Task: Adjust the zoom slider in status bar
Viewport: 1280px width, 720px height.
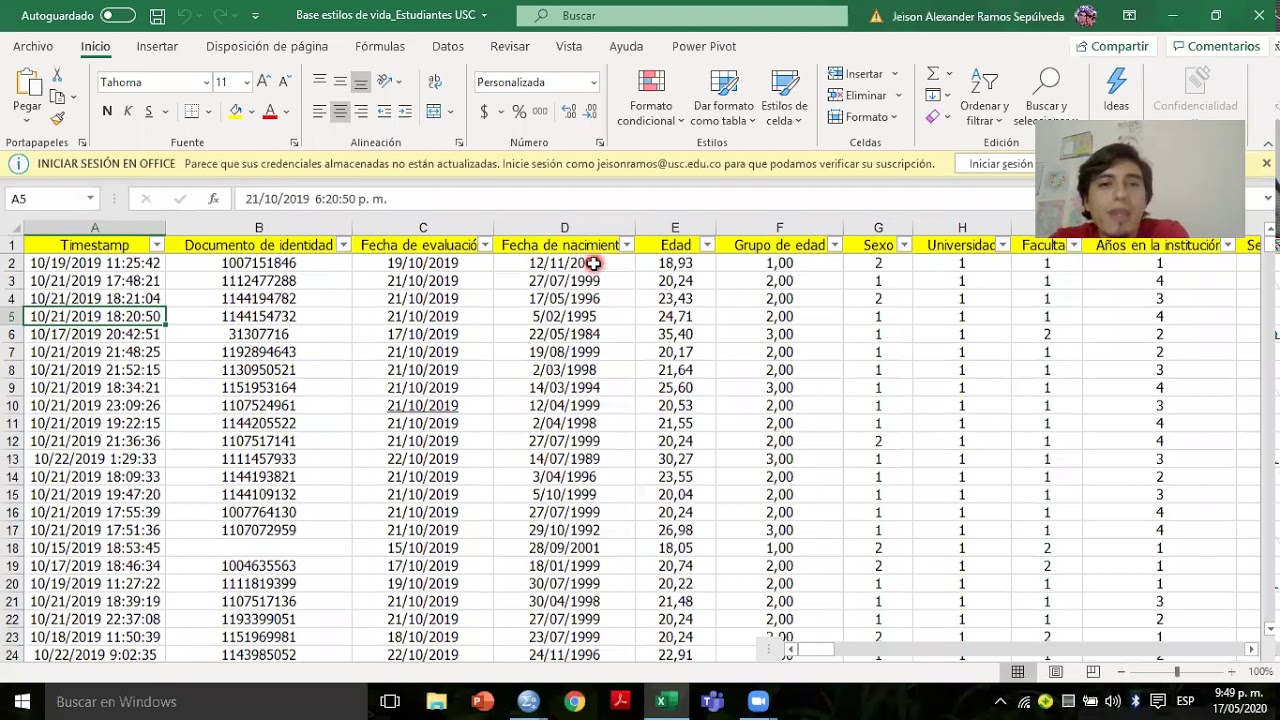Action: 1177,672
